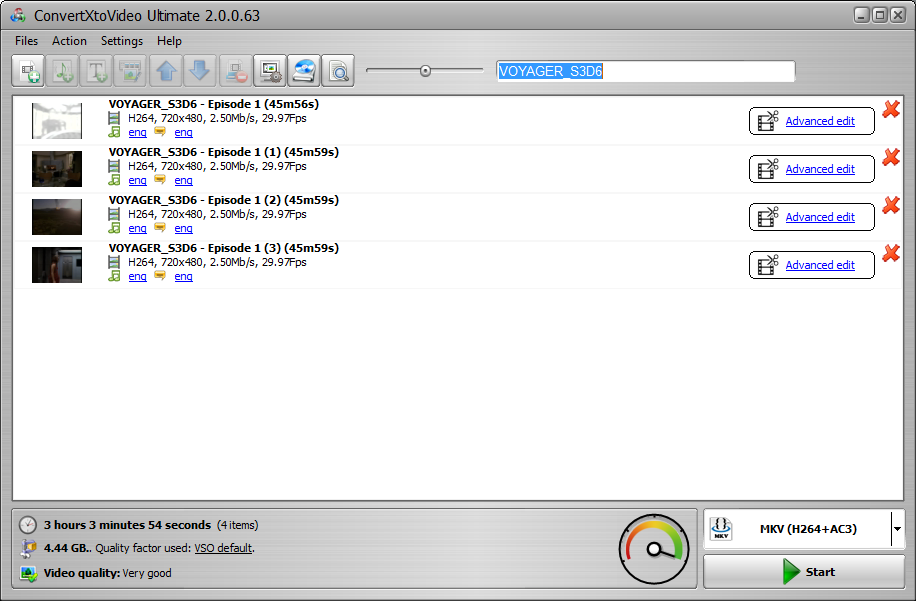Image resolution: width=916 pixels, height=601 pixels.
Task: Expand the output format dropdown arrow
Action: [x=897, y=529]
